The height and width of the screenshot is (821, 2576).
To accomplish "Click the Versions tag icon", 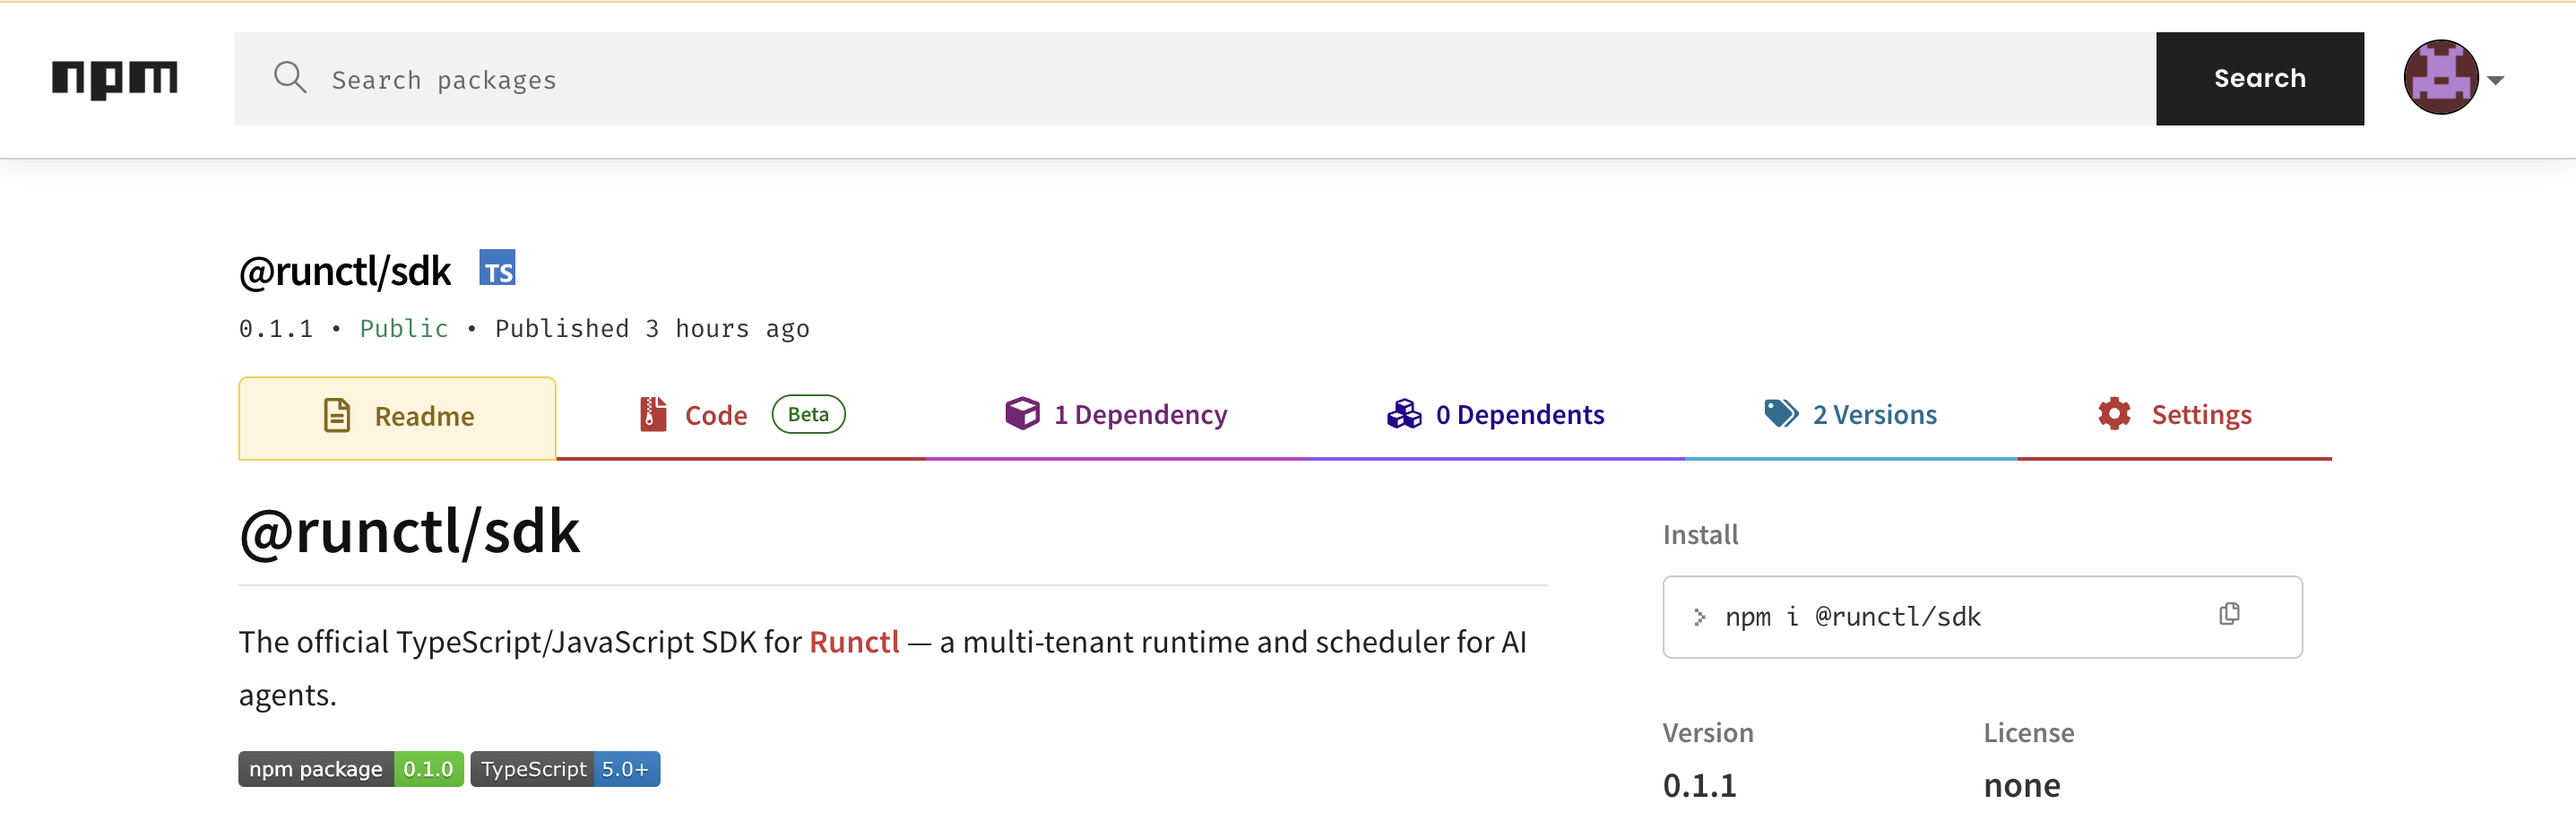I will 1781,413.
